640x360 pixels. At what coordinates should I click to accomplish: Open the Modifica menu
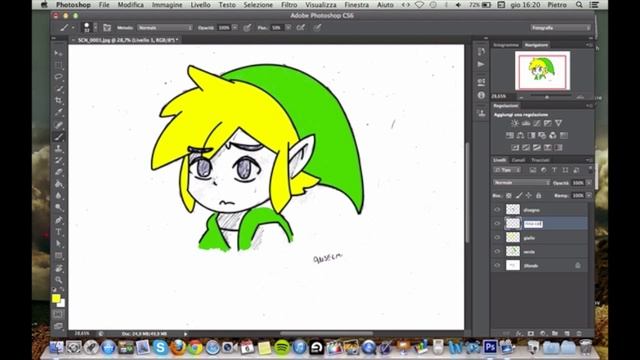tap(131, 5)
